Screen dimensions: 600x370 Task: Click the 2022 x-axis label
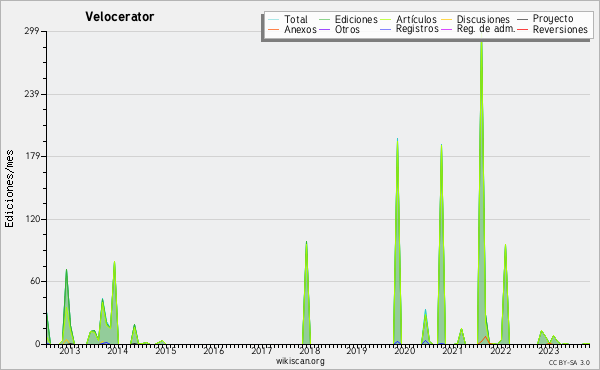501,351
